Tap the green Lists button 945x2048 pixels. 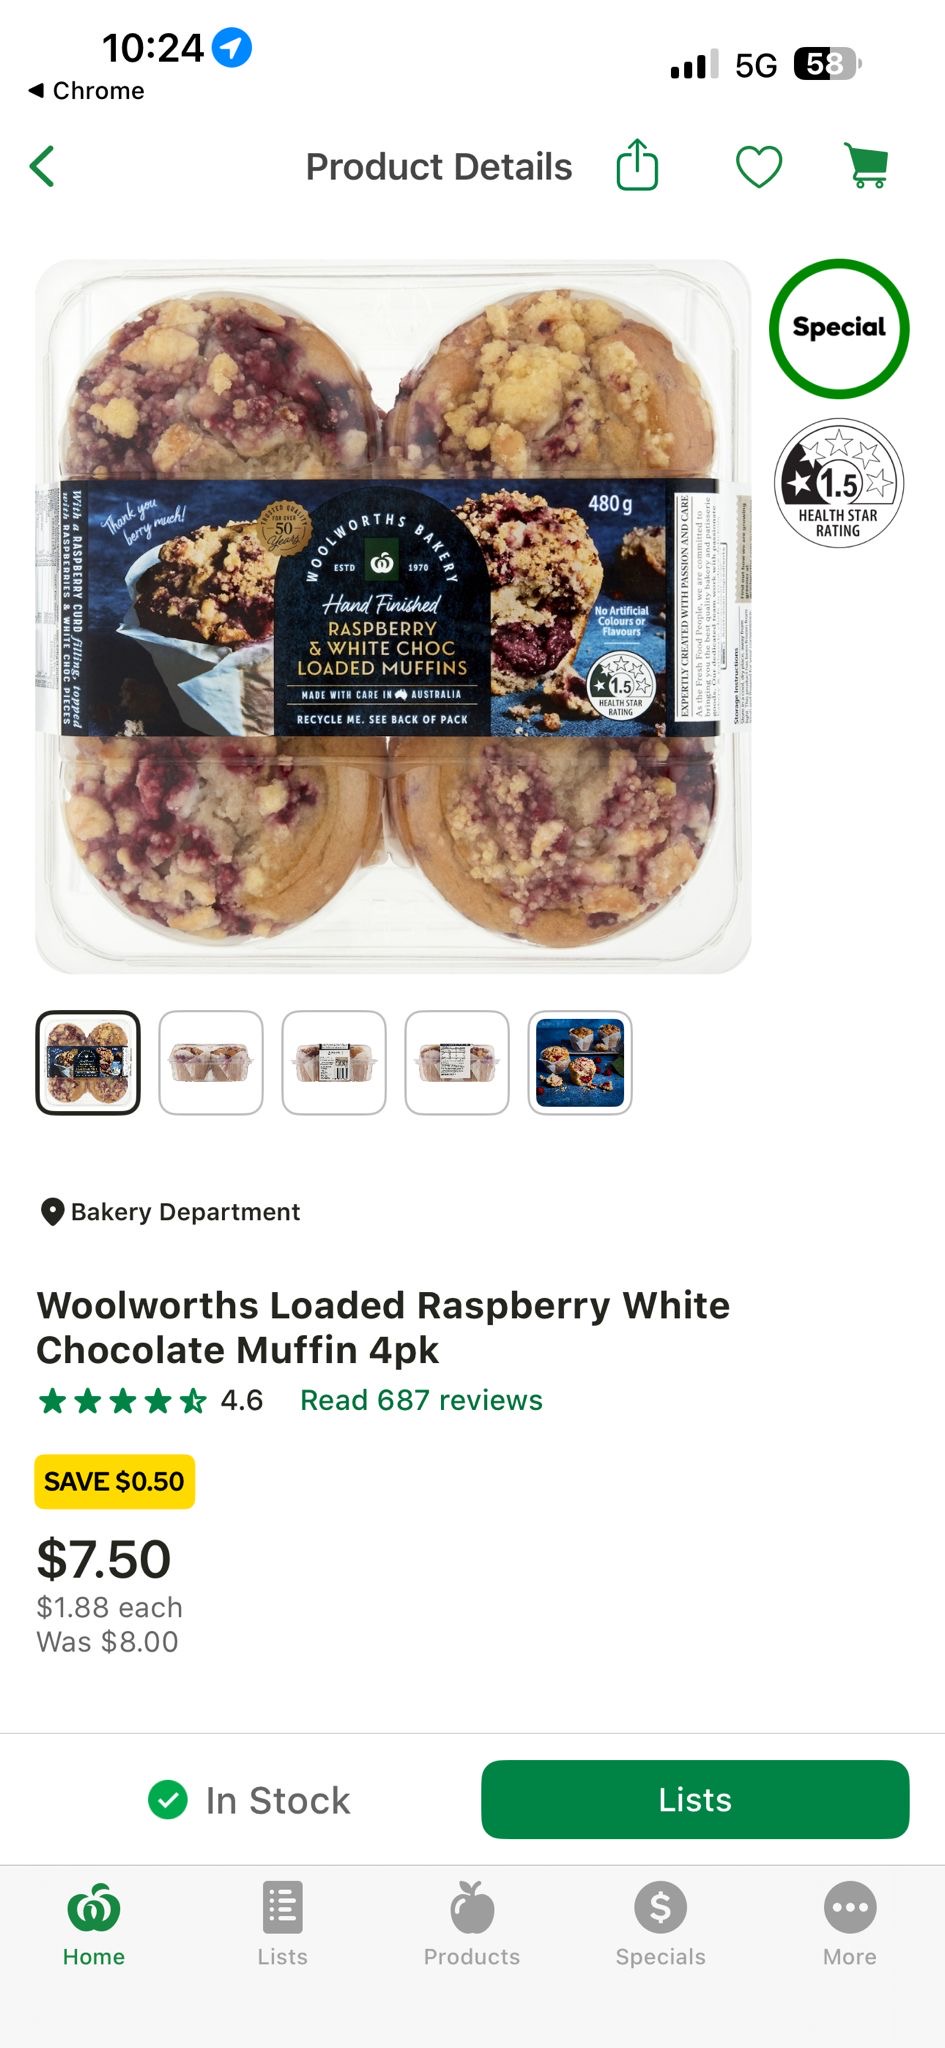[x=695, y=1799]
